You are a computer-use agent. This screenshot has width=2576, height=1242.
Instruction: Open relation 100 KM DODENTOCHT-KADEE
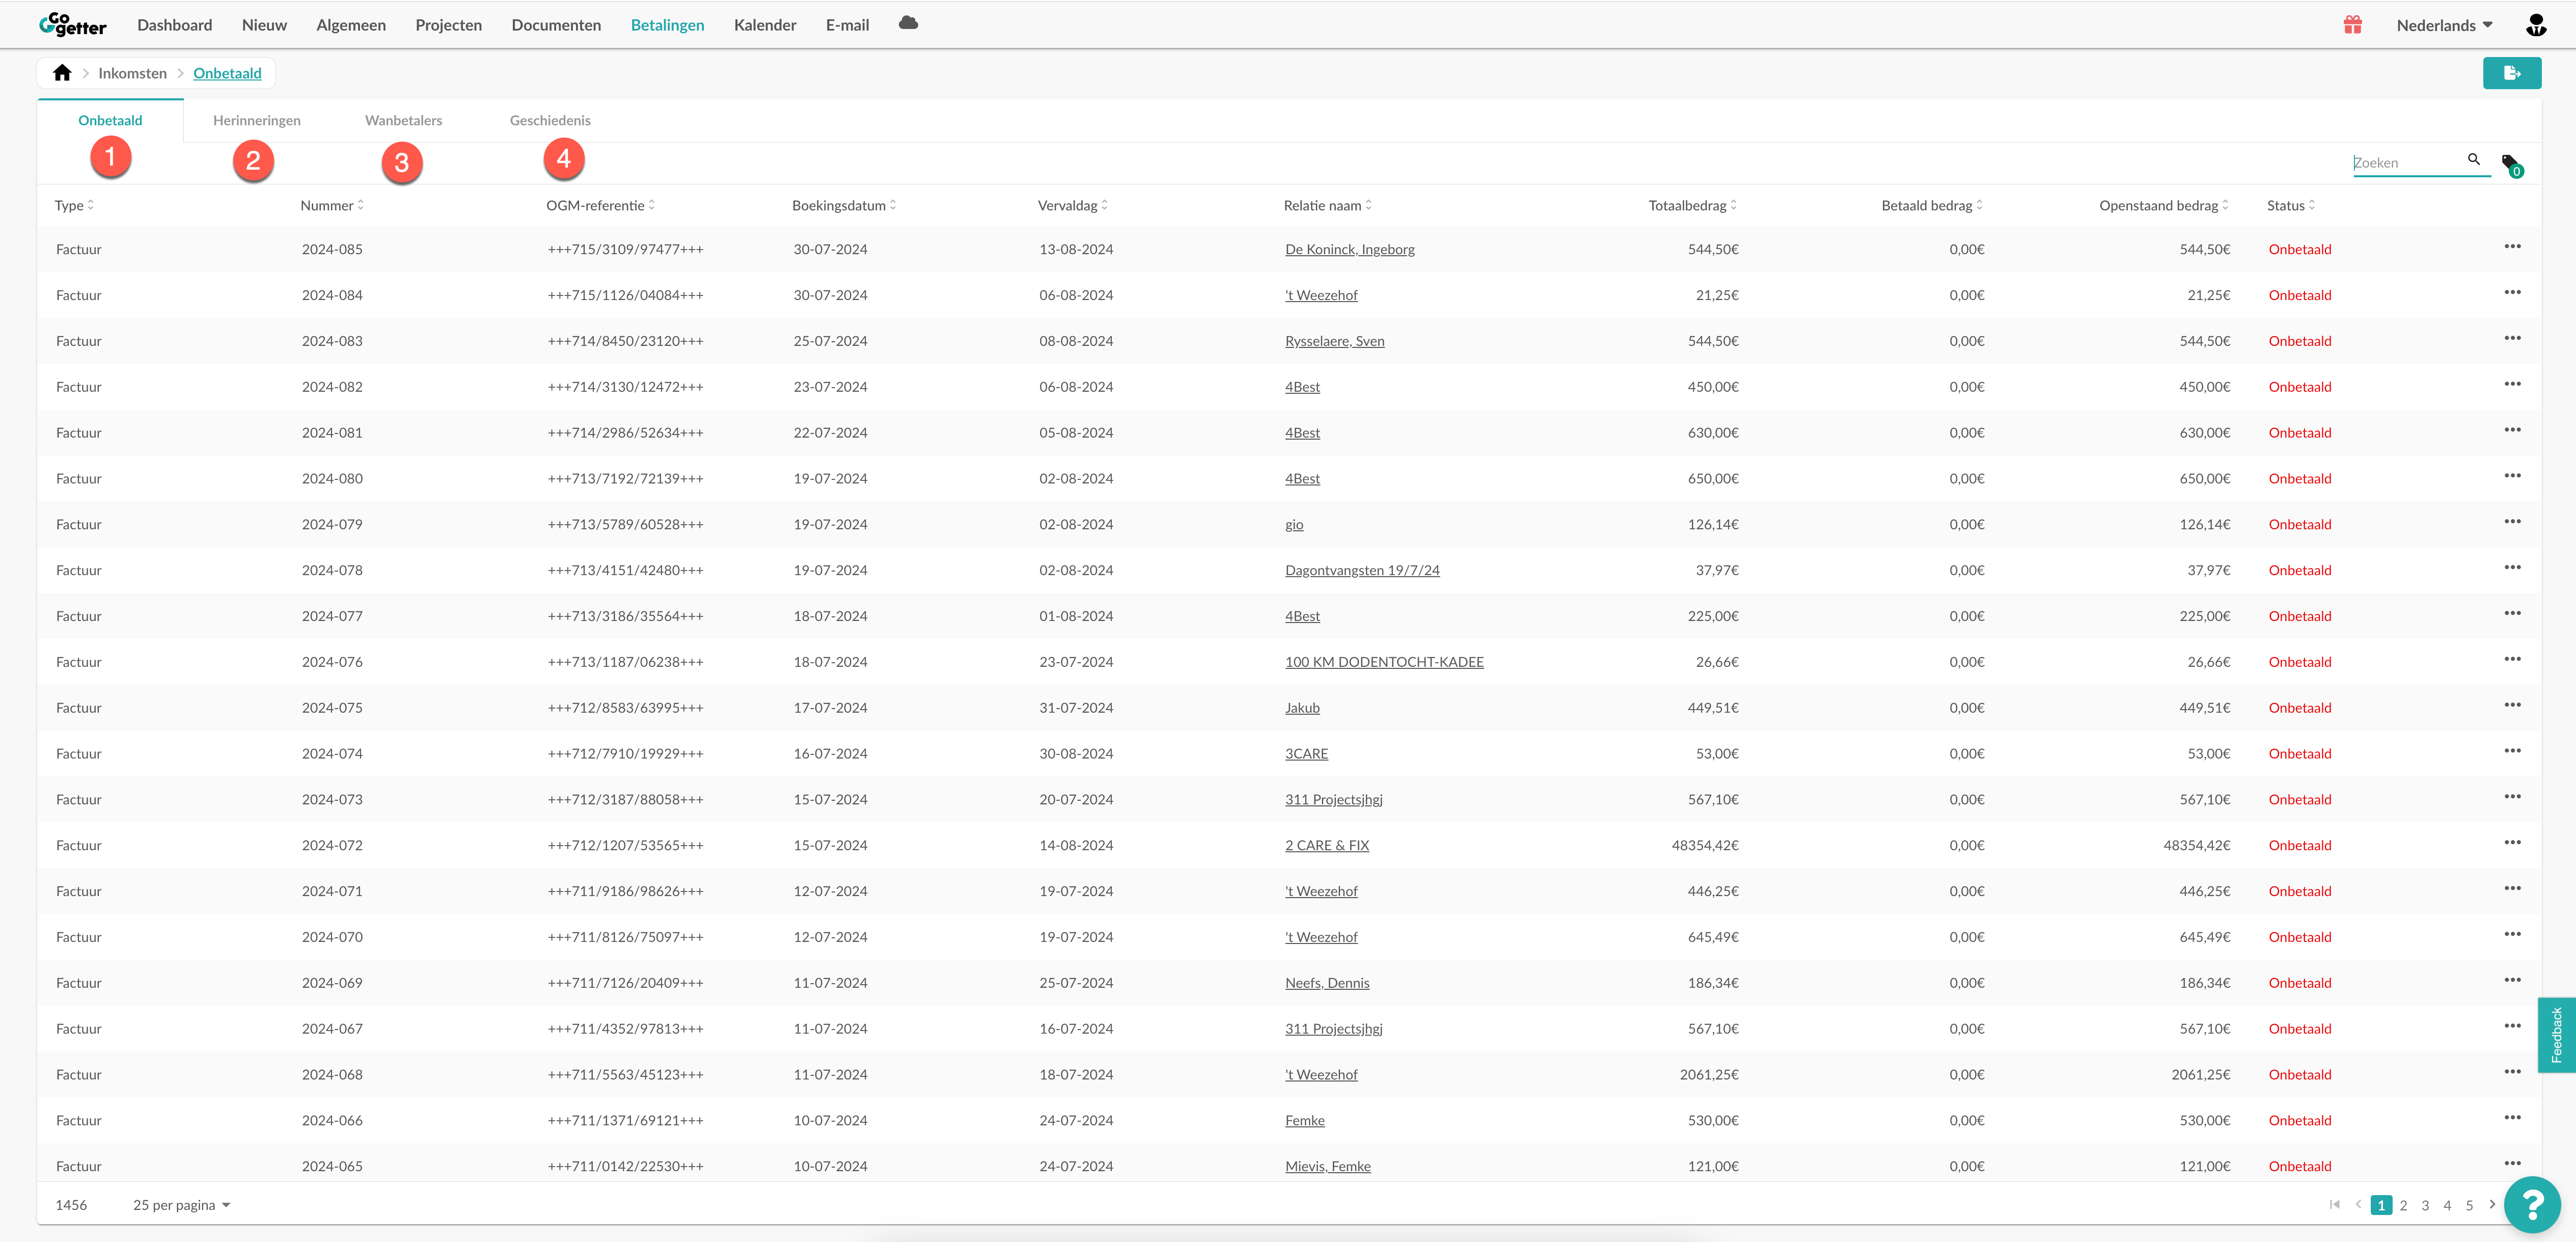coord(1384,663)
